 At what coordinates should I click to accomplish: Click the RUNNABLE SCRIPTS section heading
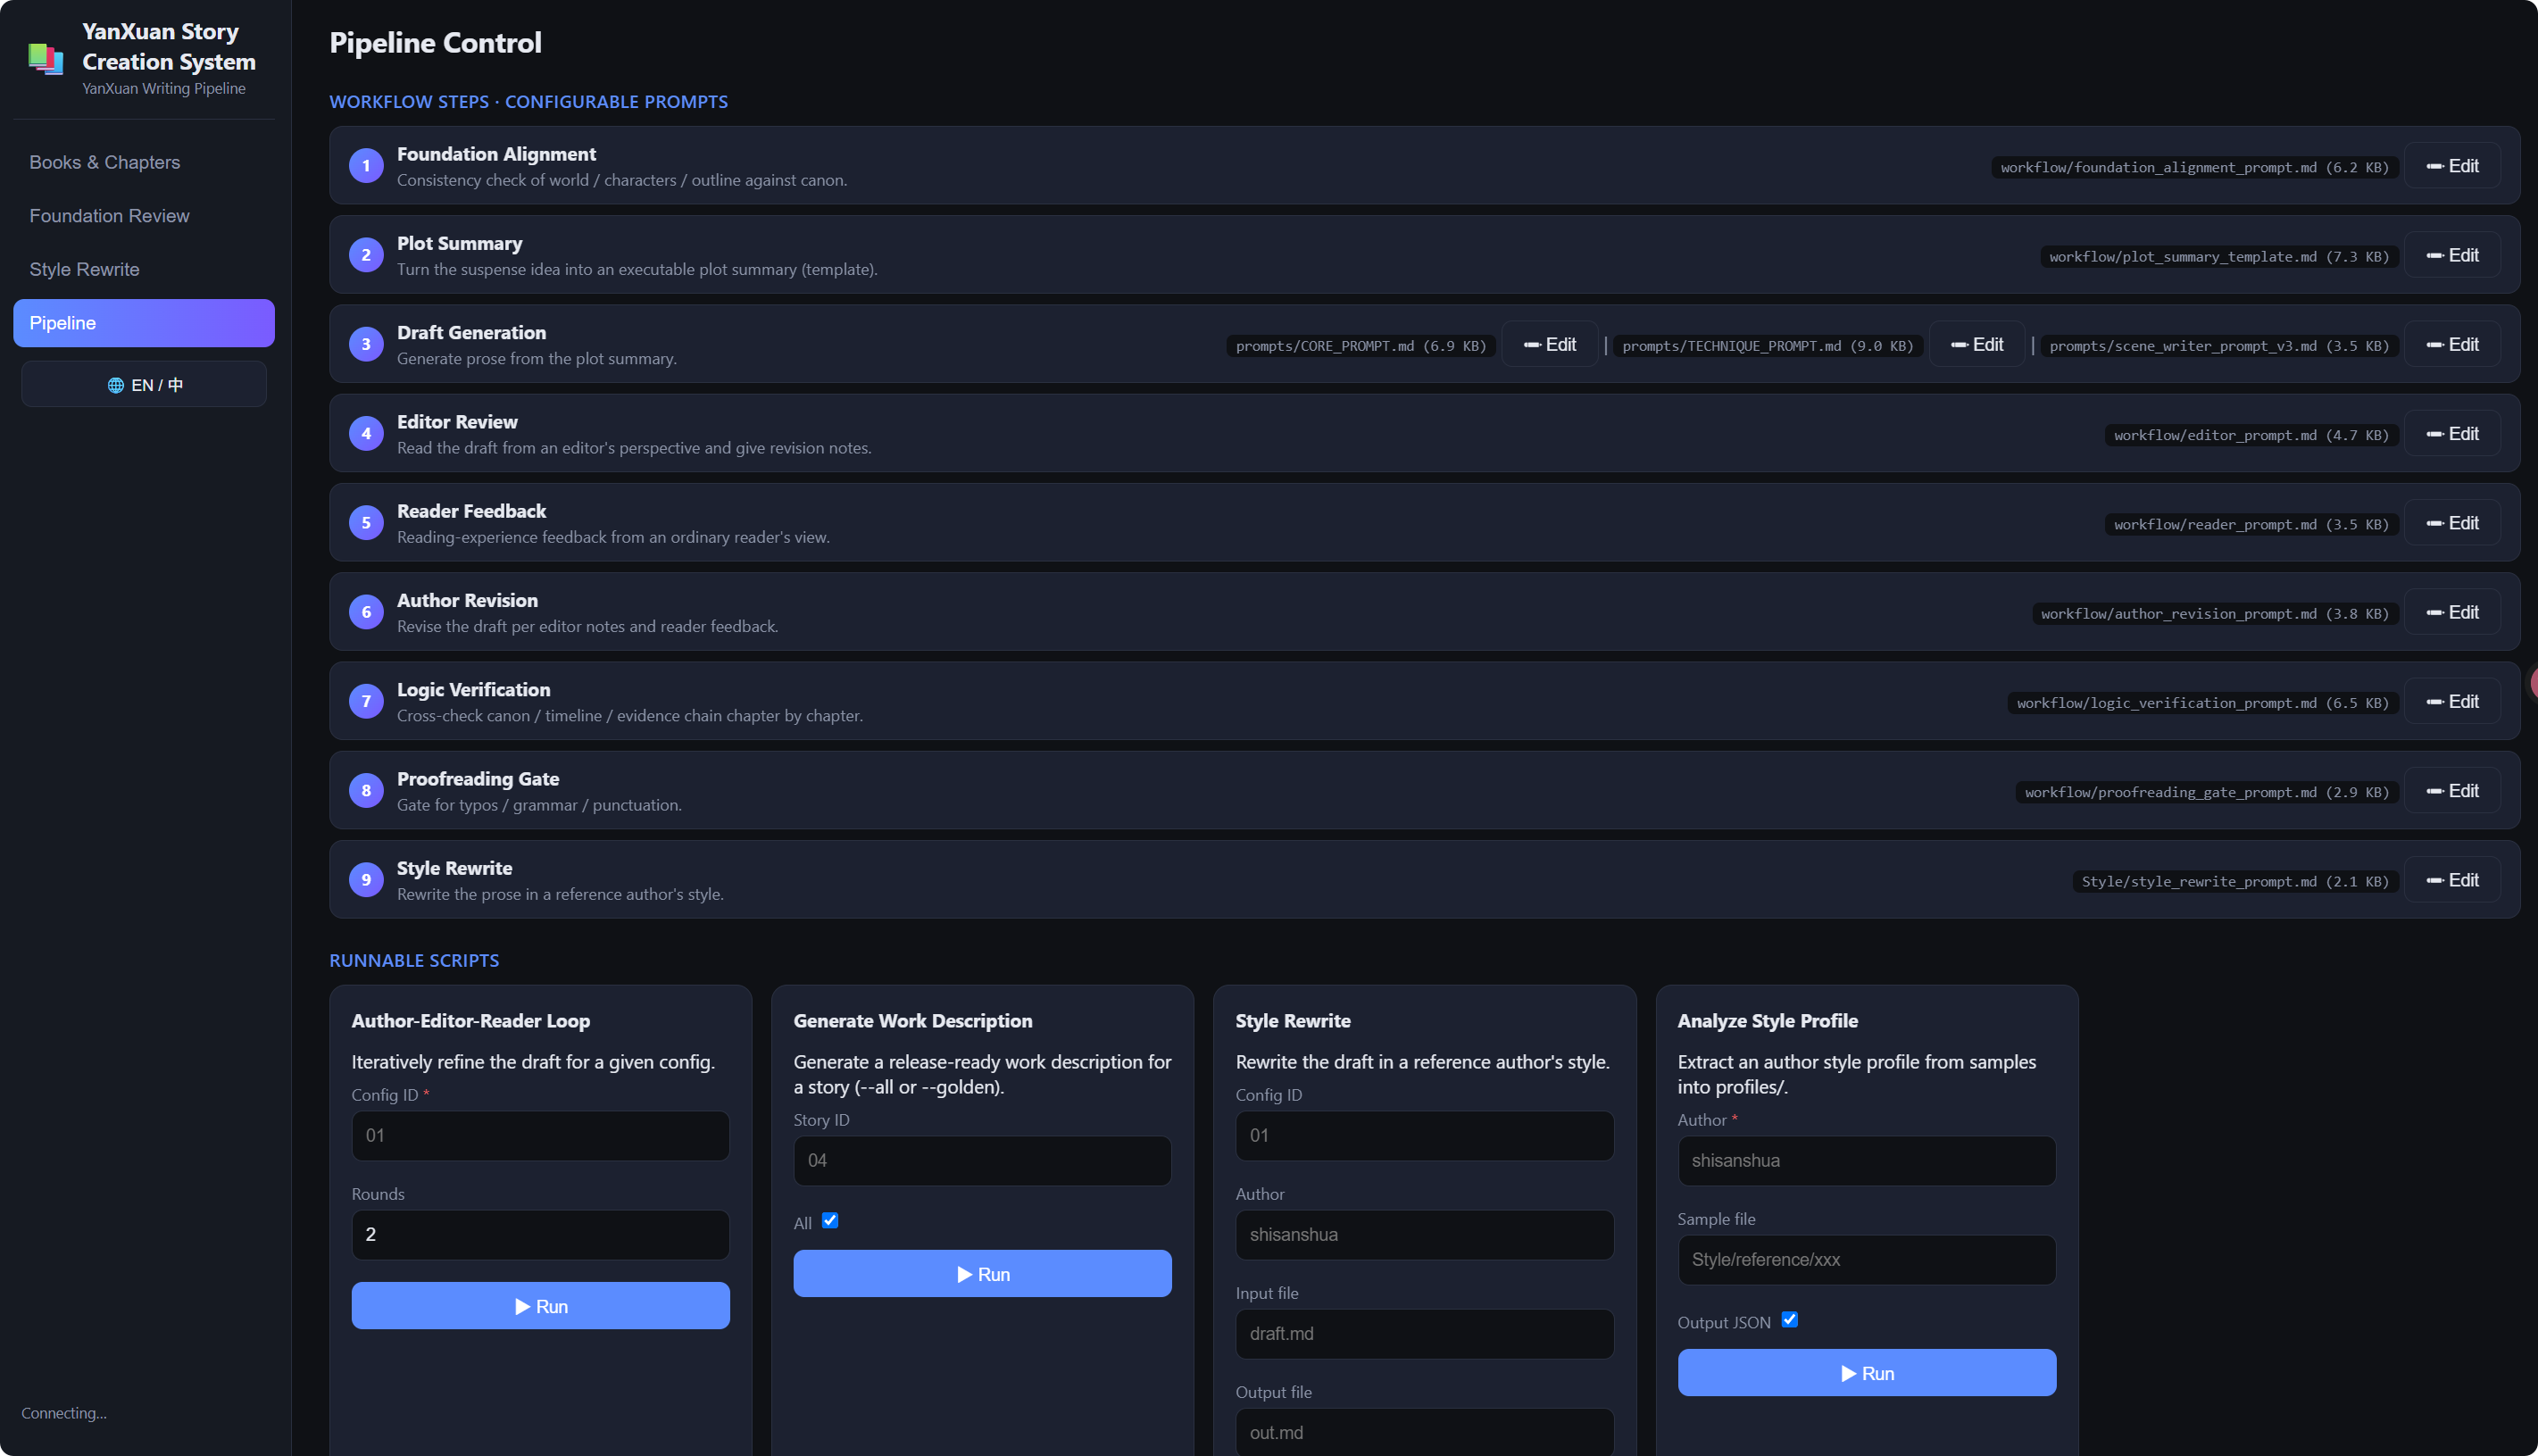[414, 961]
